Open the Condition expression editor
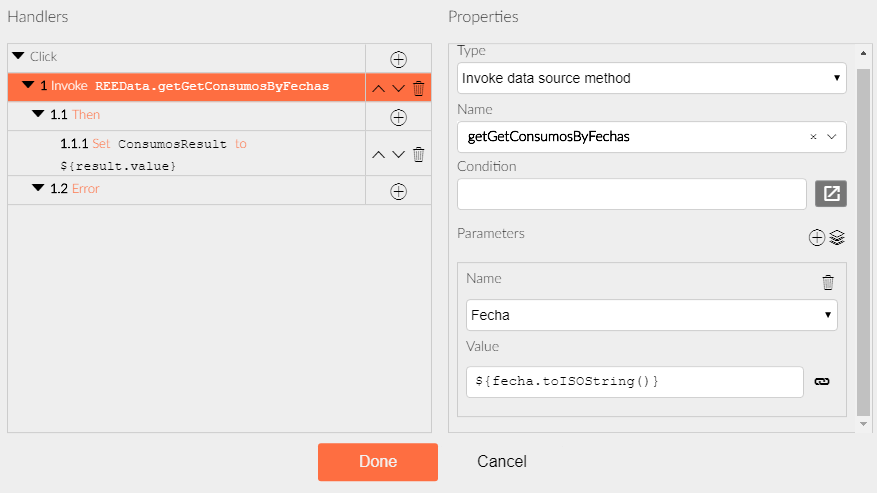 831,194
